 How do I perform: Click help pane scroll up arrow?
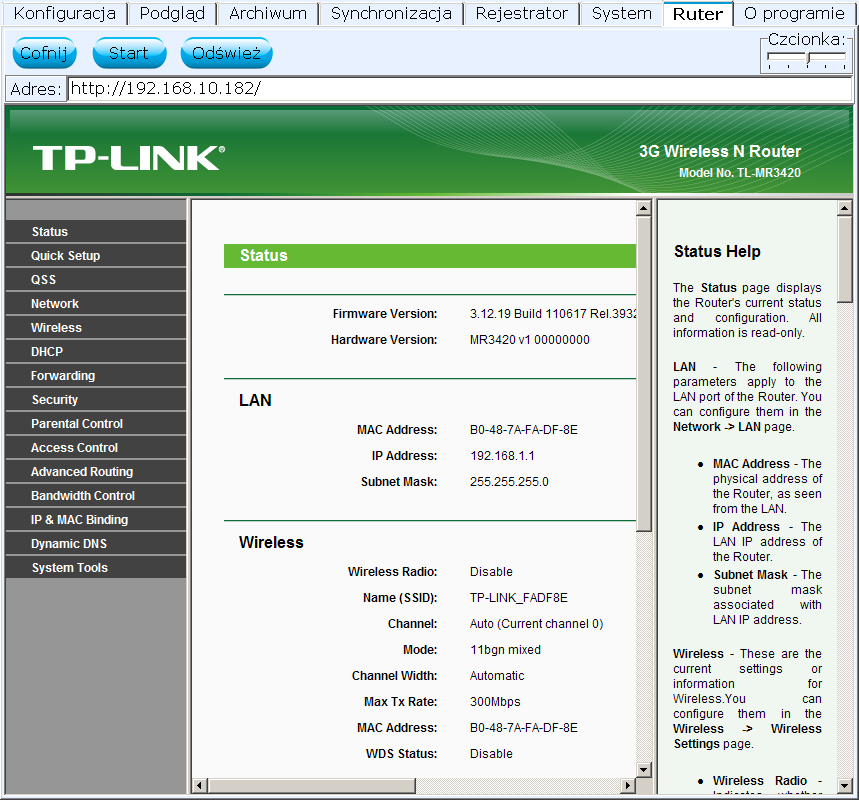click(845, 208)
